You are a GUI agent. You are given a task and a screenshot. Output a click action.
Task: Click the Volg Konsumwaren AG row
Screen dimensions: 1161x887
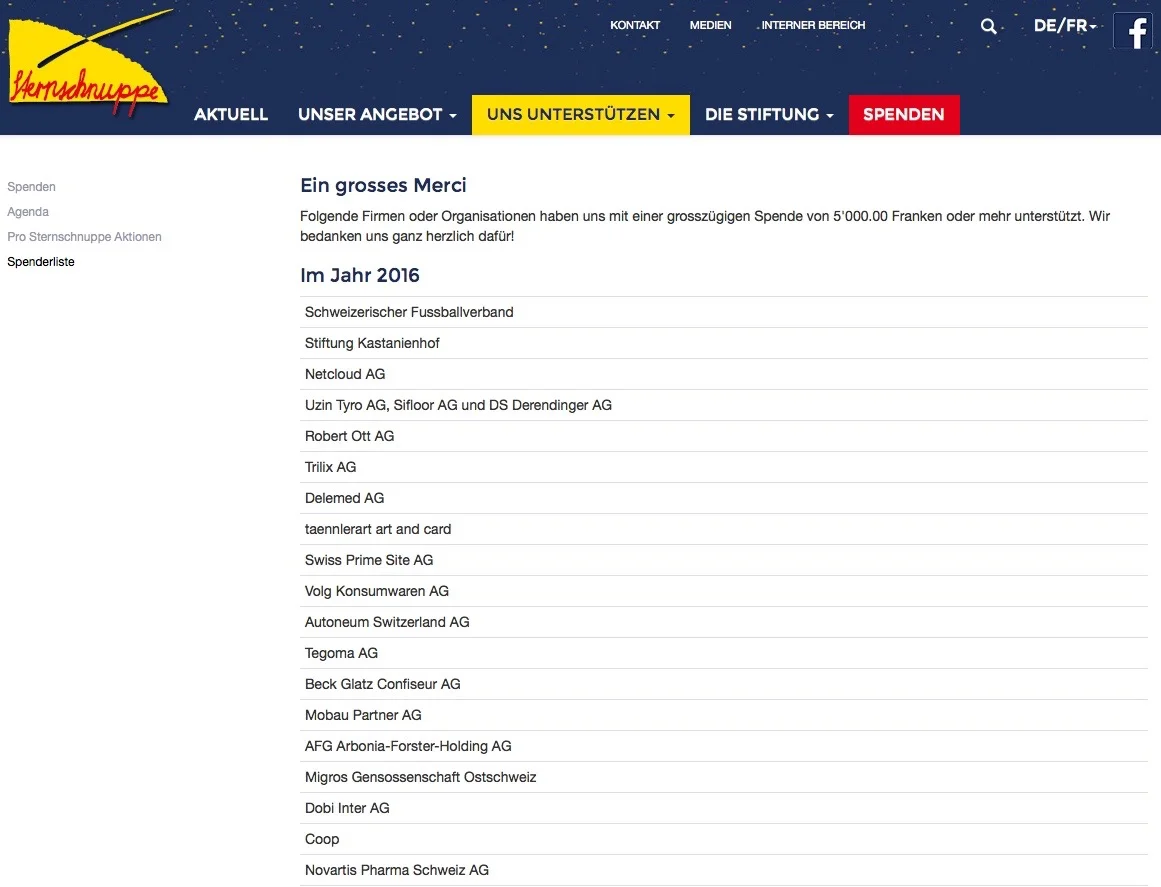pyautogui.click(x=723, y=592)
